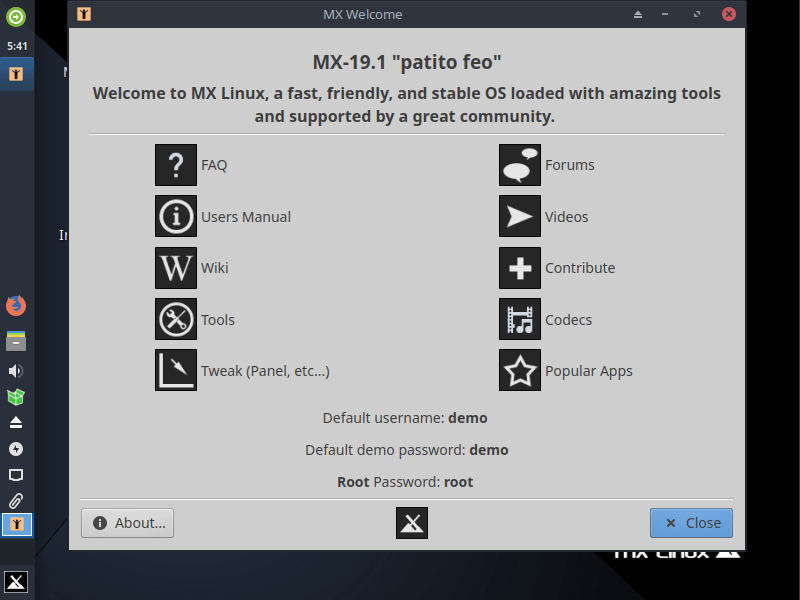The width and height of the screenshot is (800, 600).
Task: Click the Contribute plus icon
Action: click(519, 268)
